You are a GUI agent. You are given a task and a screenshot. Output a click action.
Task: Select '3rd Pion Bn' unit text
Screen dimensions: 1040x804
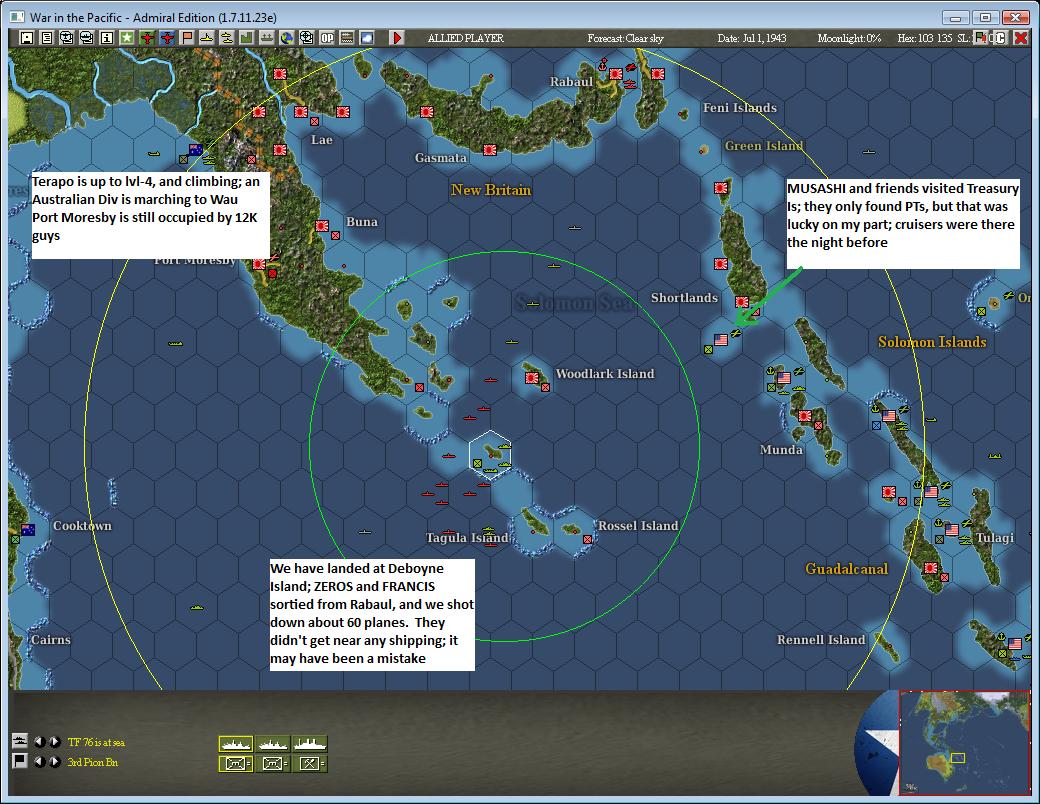point(93,762)
